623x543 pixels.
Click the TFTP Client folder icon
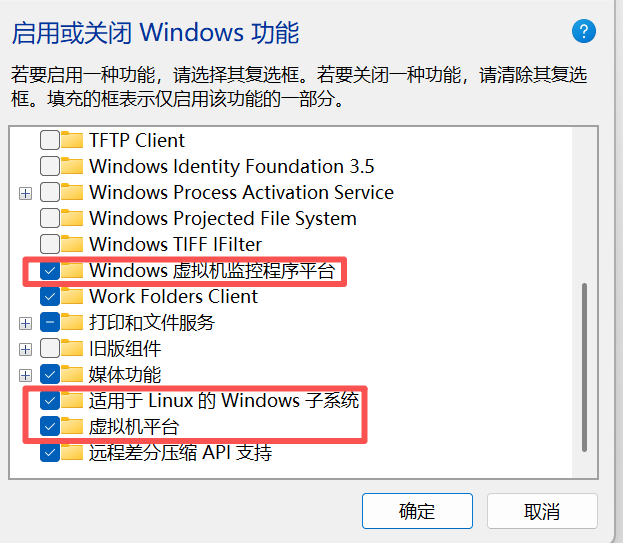[72, 140]
